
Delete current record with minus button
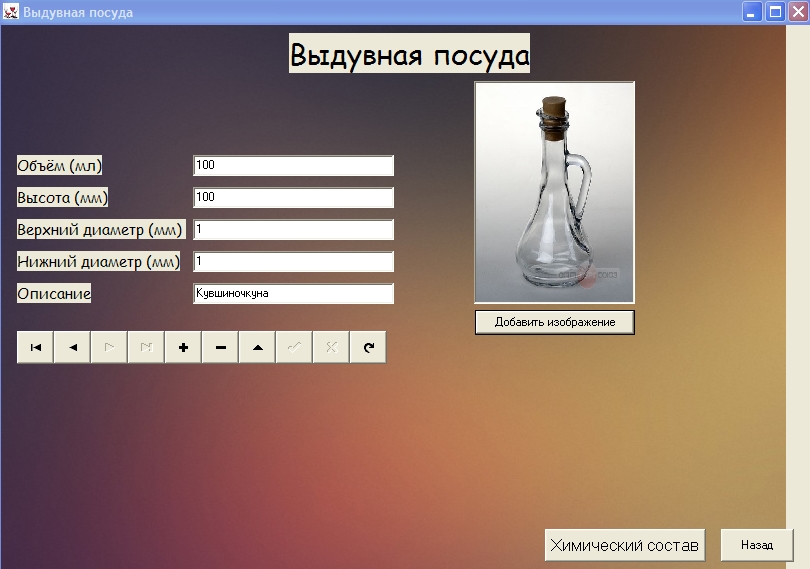[x=220, y=347]
